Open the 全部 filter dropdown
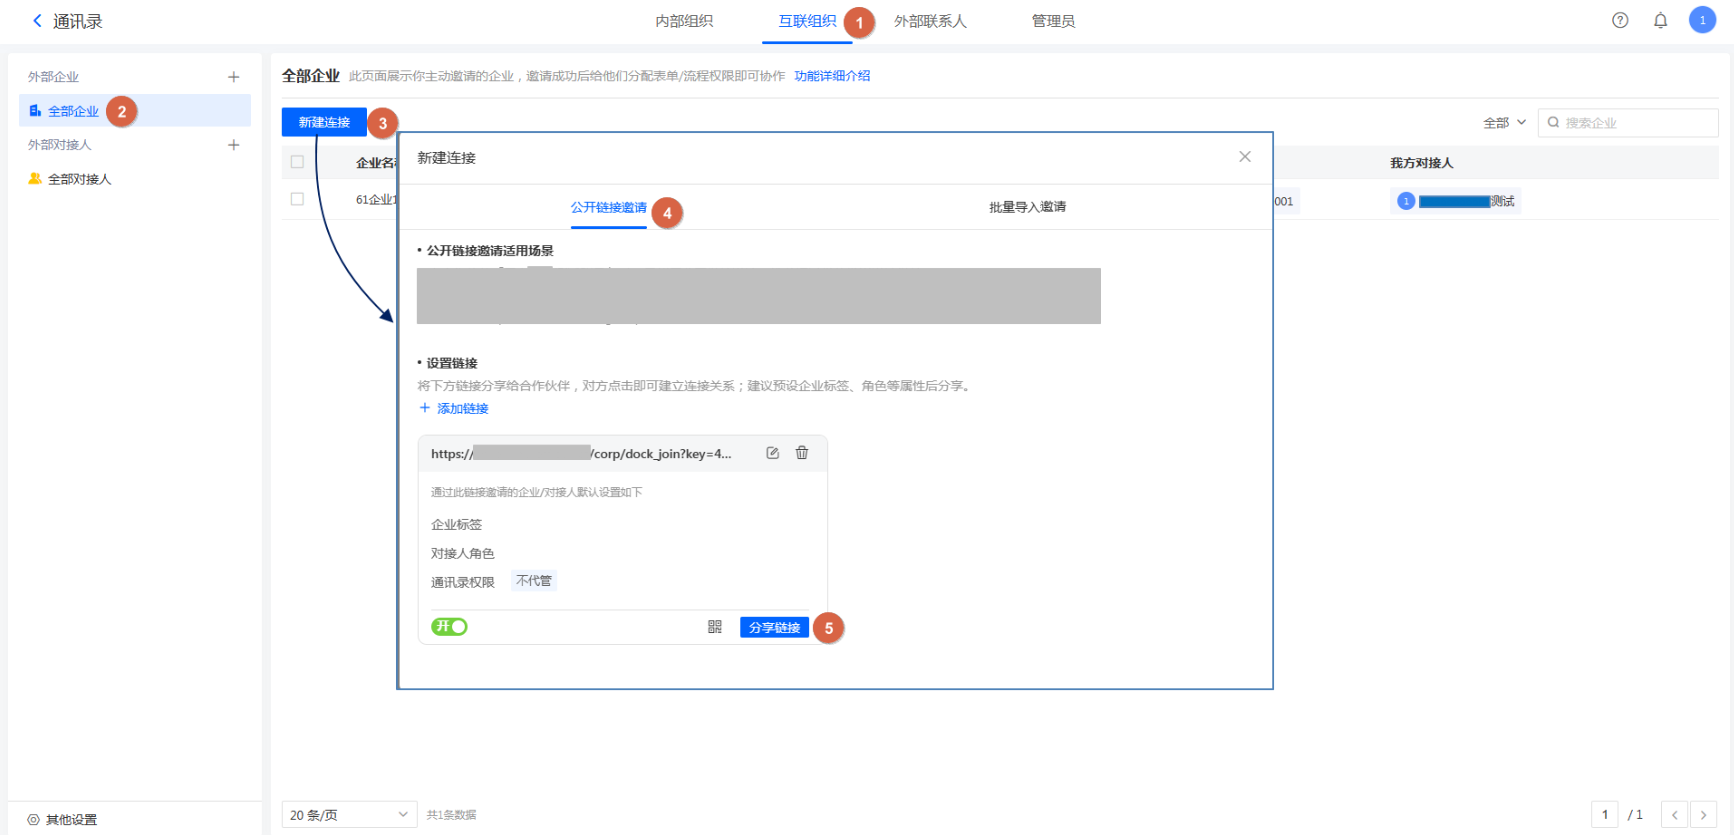 tap(1504, 123)
